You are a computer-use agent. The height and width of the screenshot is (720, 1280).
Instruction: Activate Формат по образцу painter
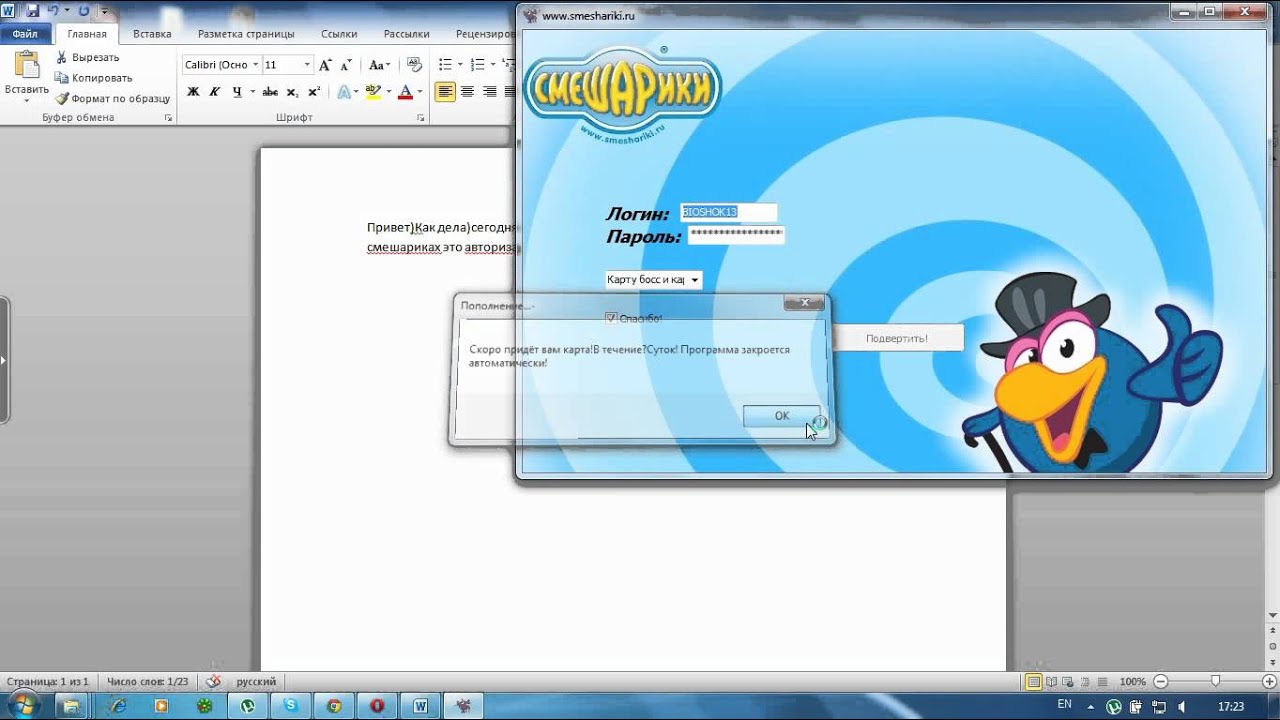pos(113,99)
